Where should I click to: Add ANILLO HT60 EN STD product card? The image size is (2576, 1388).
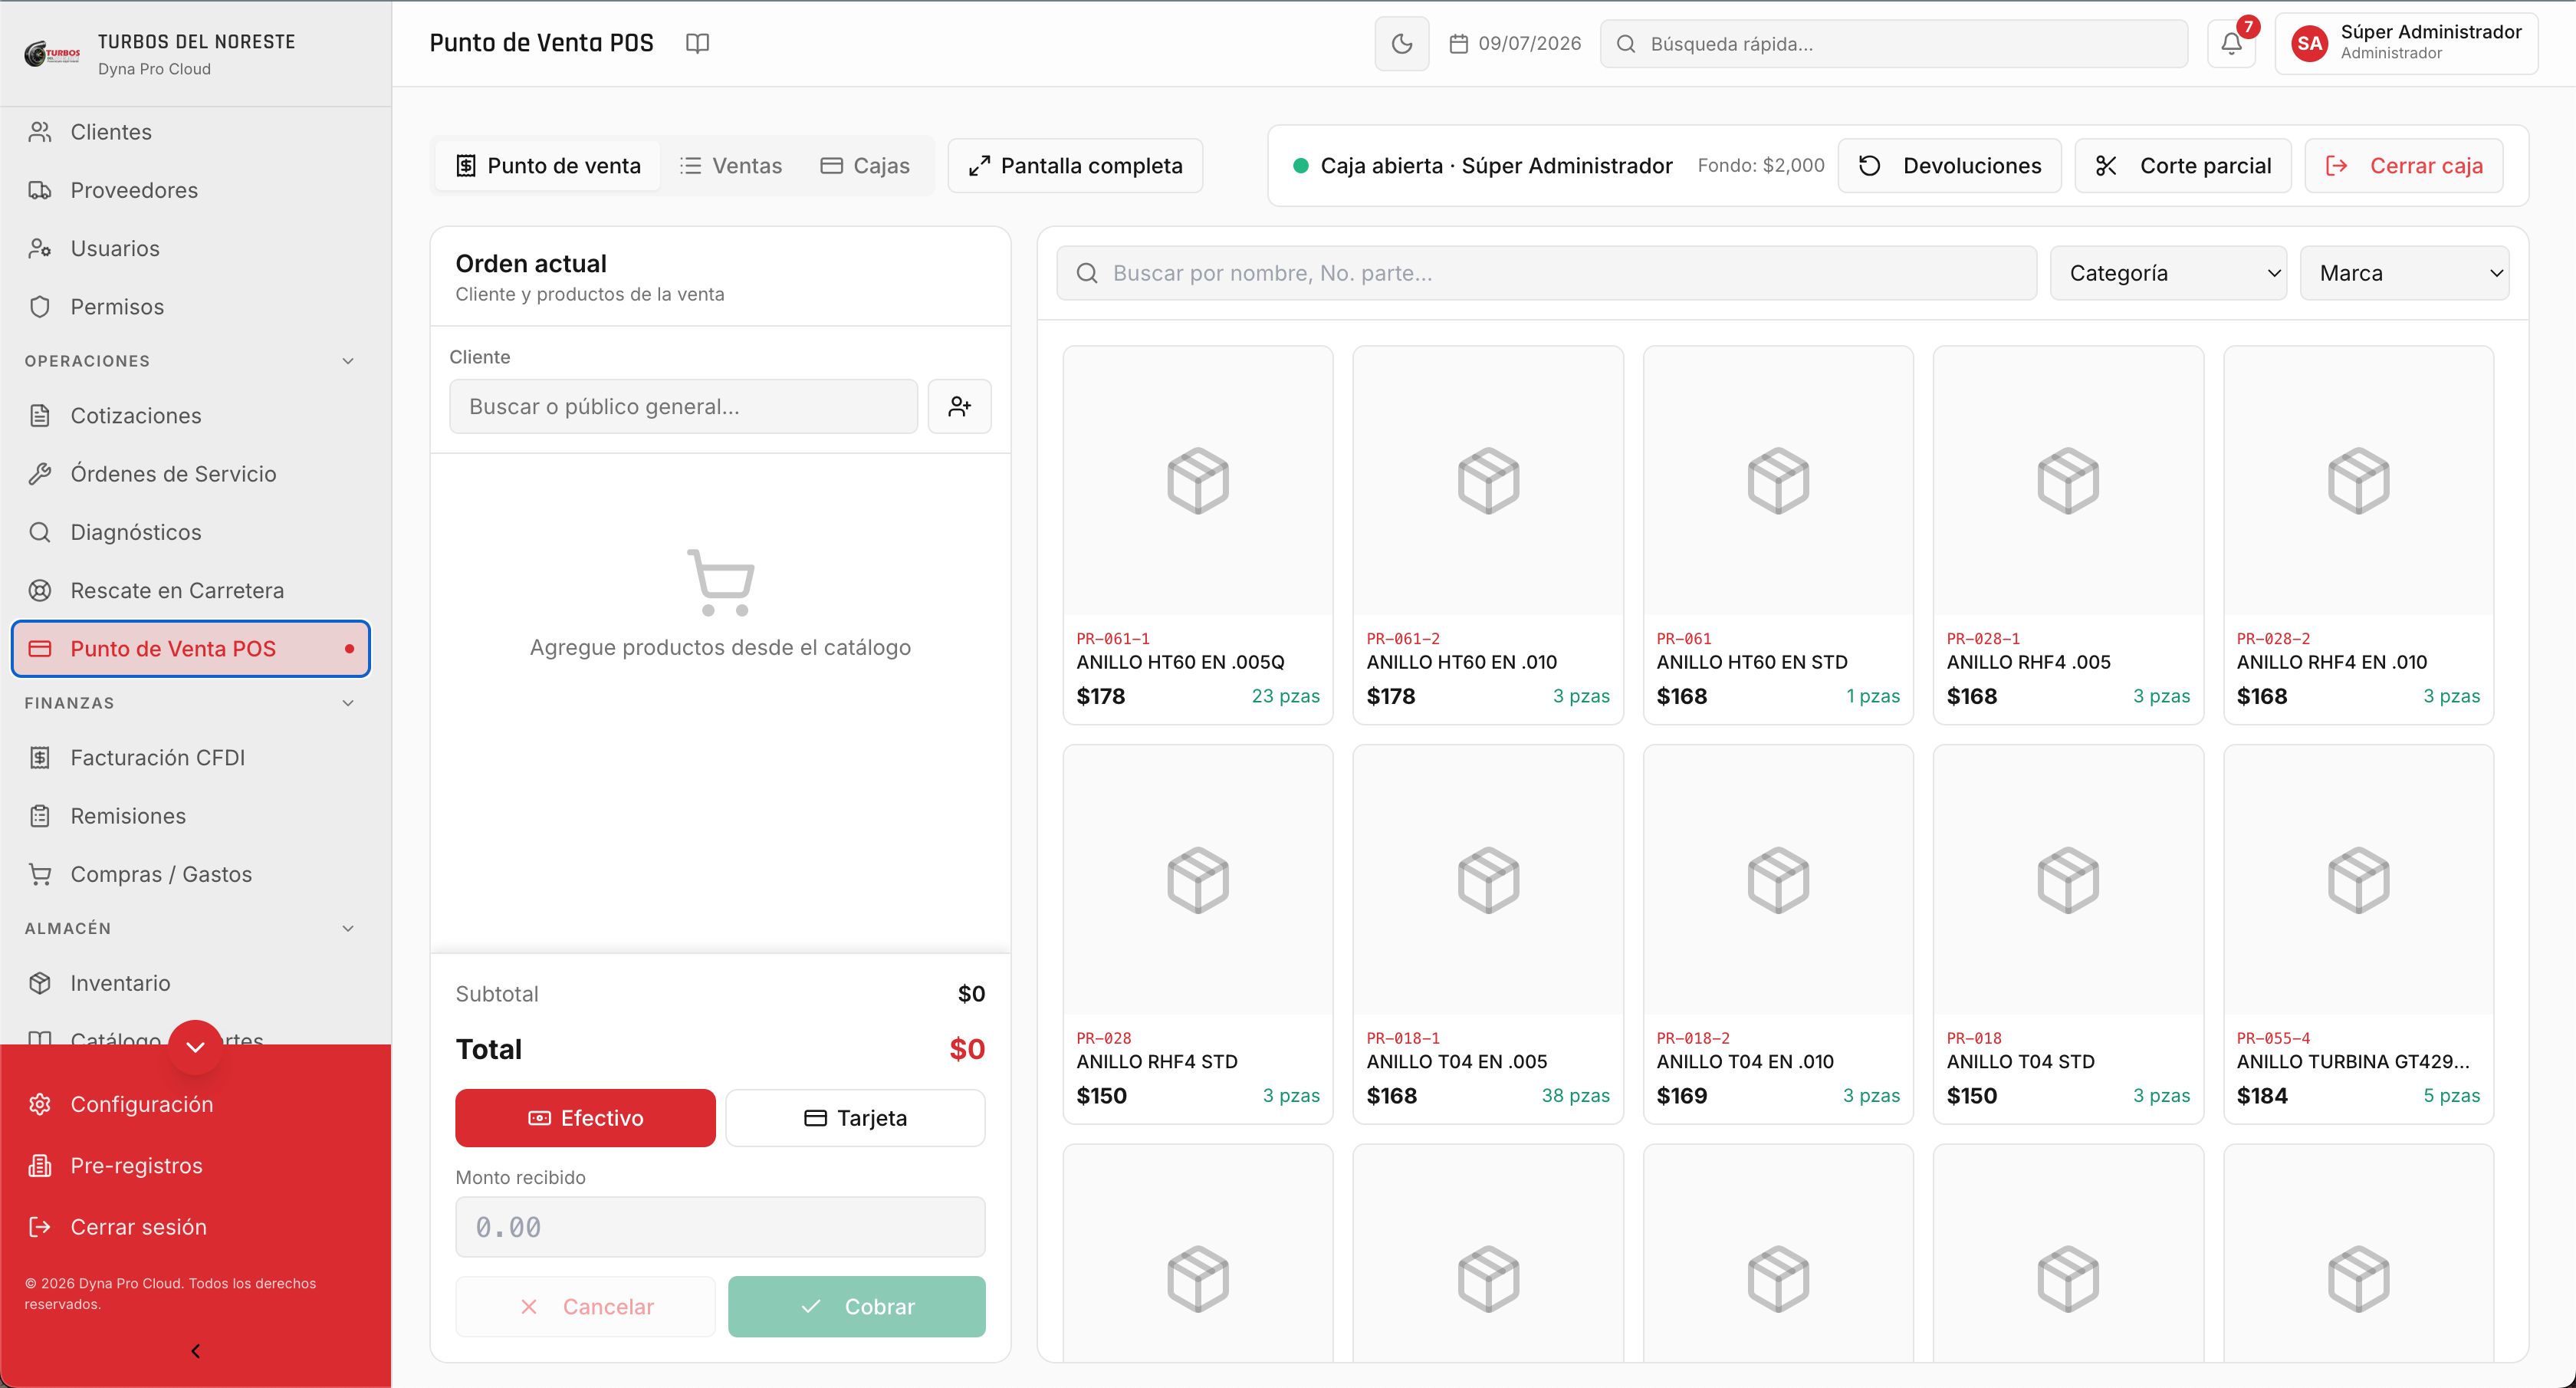point(1778,535)
